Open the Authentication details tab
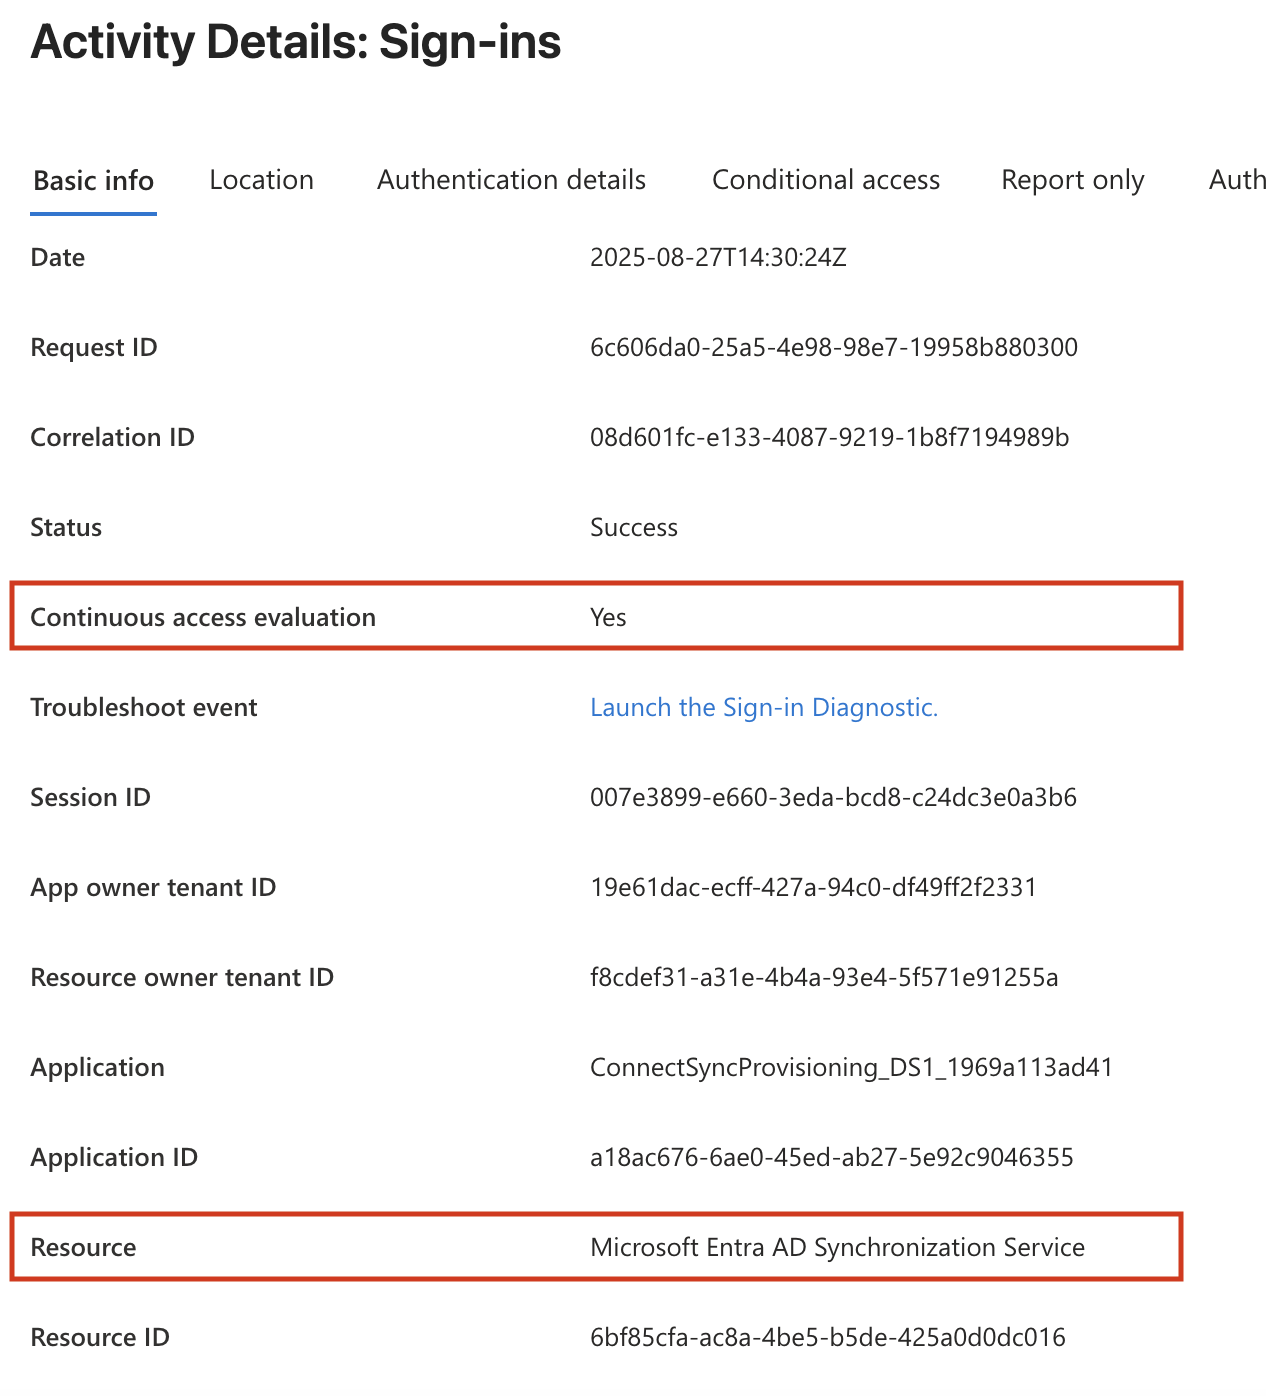 pyautogui.click(x=511, y=180)
